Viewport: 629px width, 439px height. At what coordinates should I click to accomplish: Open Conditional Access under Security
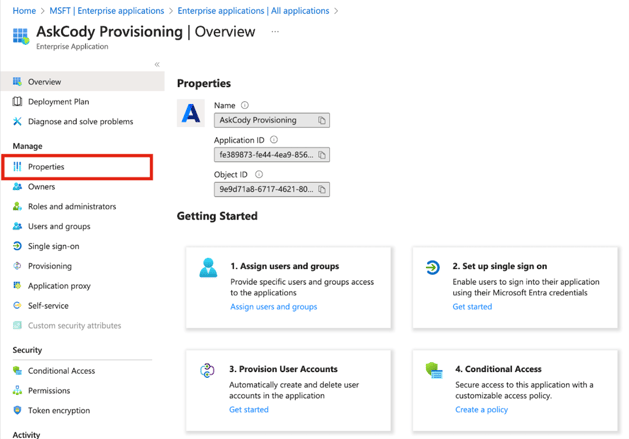pos(61,370)
